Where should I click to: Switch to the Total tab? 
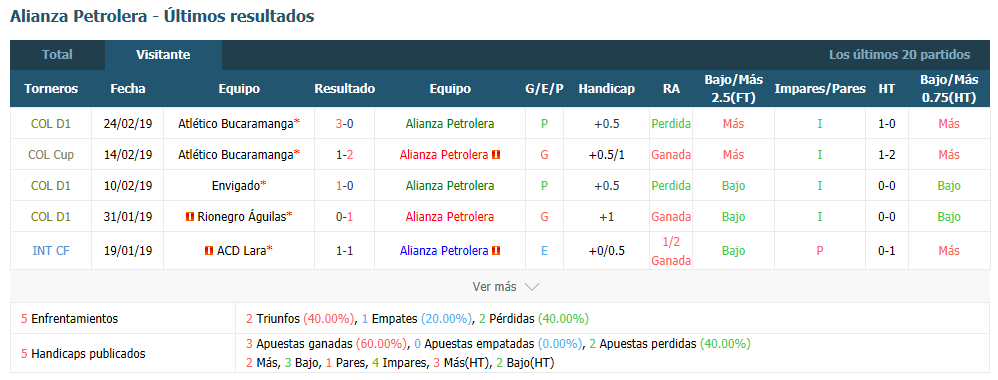click(x=57, y=55)
